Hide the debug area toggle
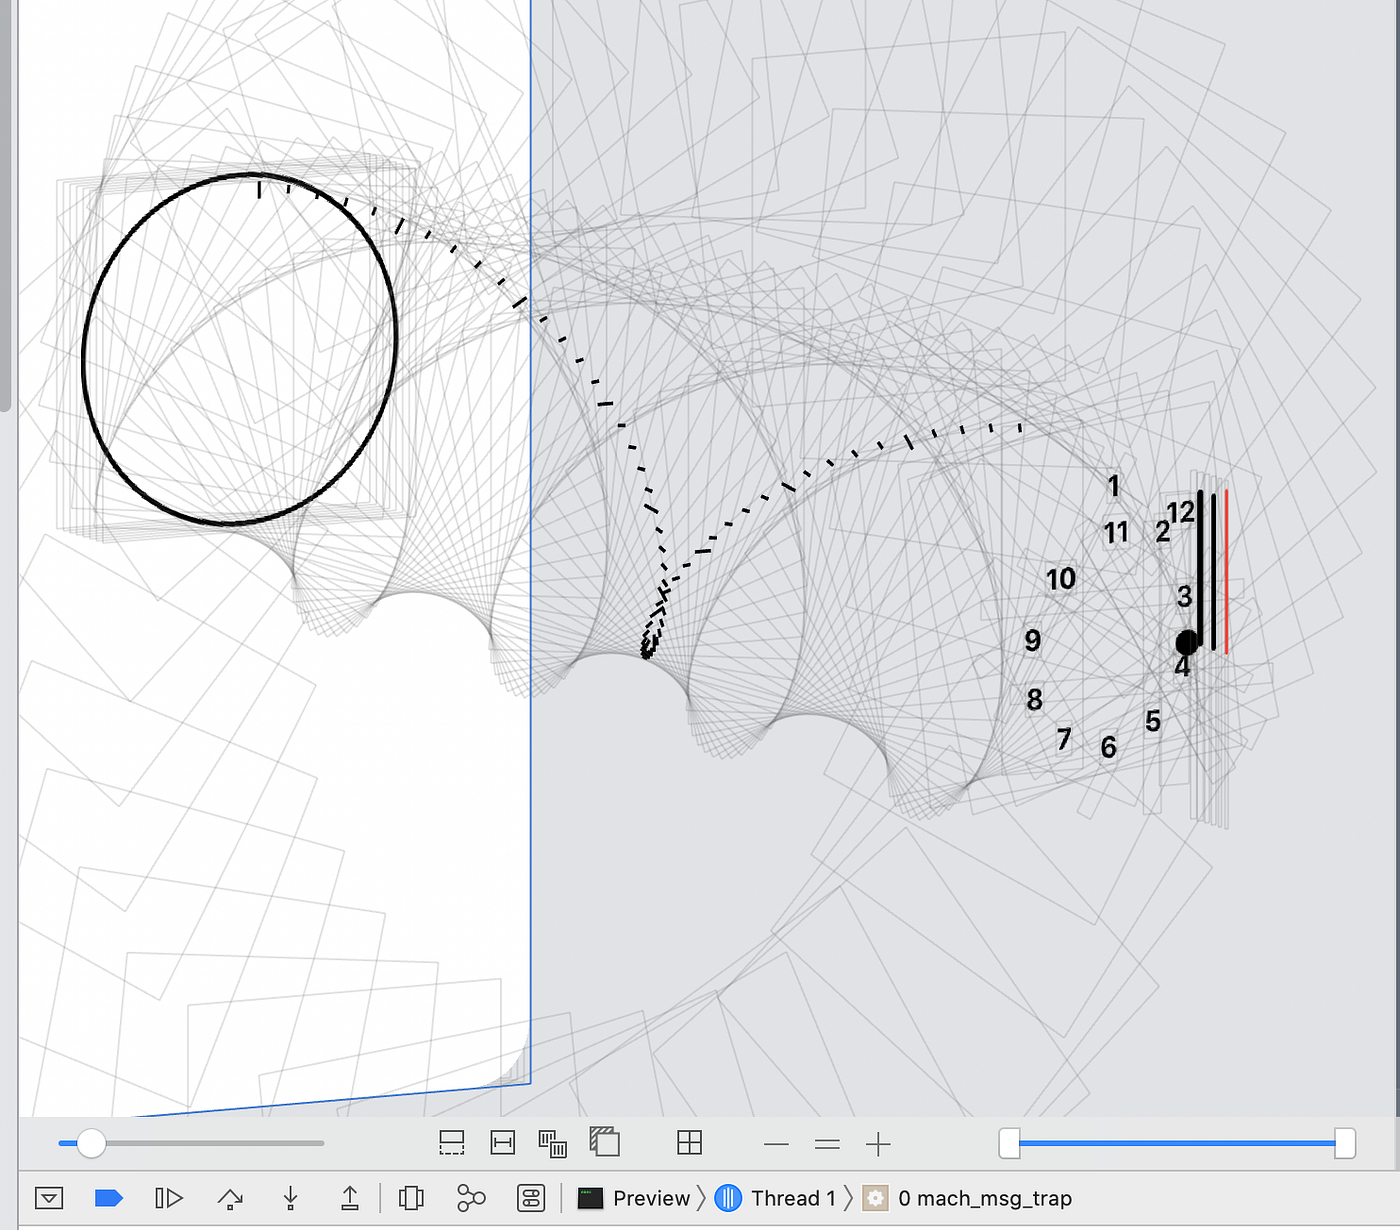Screen dimensions: 1400x1230 49,1198
